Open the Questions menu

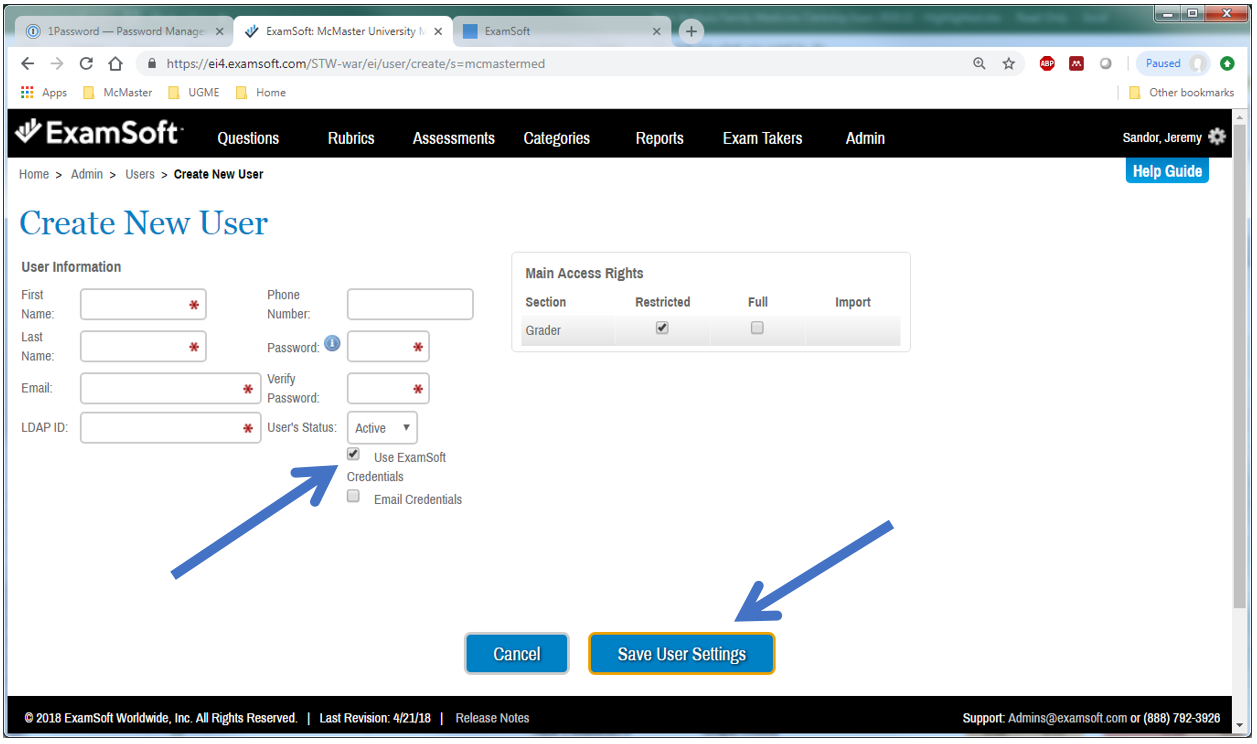point(248,138)
